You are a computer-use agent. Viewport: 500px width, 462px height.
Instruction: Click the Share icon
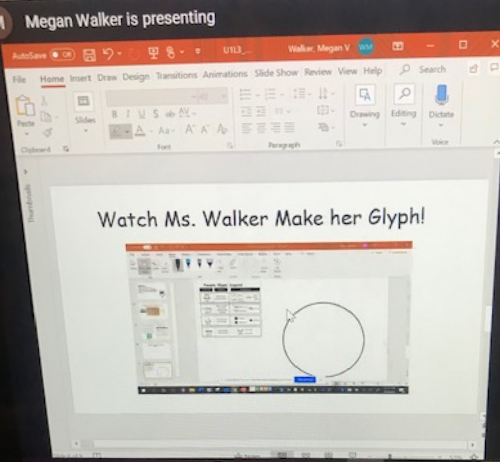coord(473,68)
